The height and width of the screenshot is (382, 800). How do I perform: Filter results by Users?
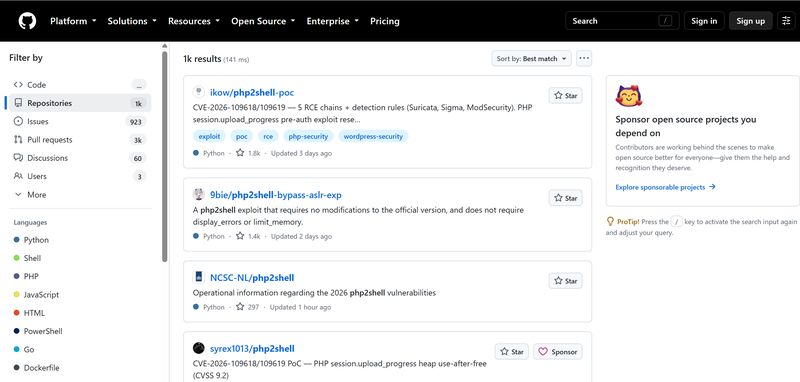(x=80, y=176)
